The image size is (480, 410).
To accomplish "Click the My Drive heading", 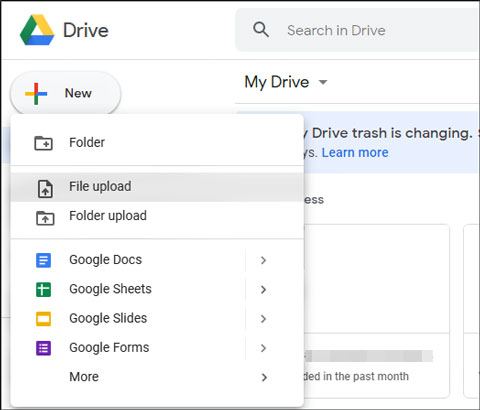I will click(277, 82).
